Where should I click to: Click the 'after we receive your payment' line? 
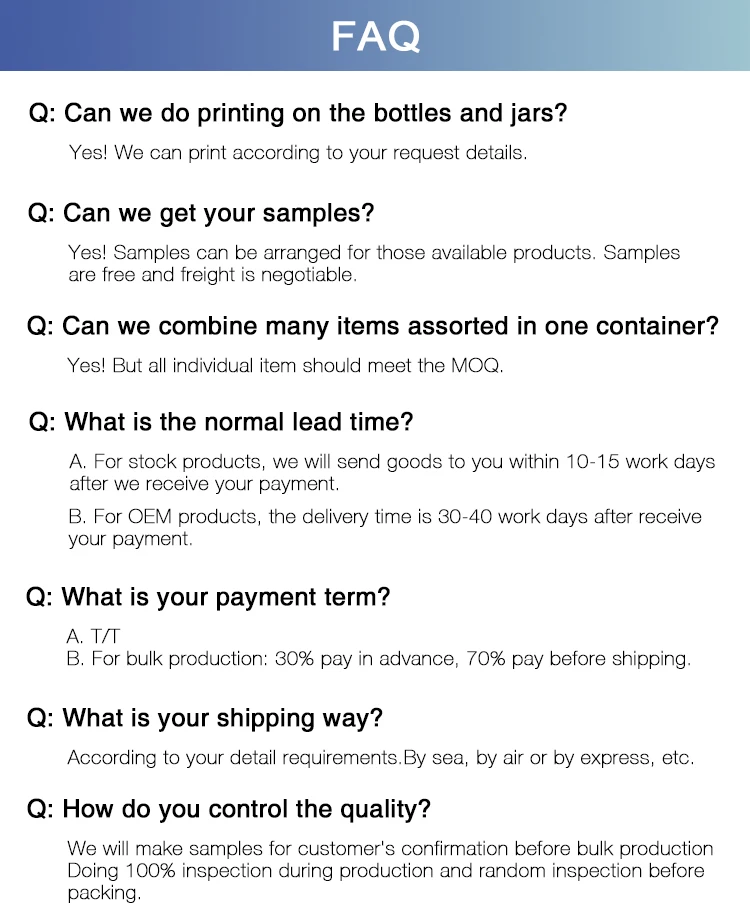(204, 484)
